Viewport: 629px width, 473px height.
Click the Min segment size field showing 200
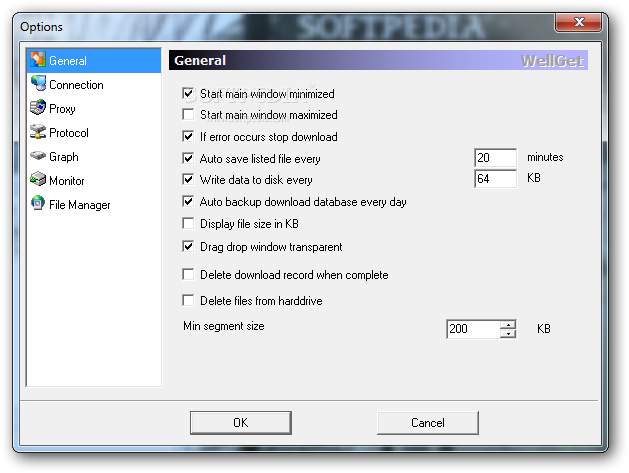tap(473, 329)
